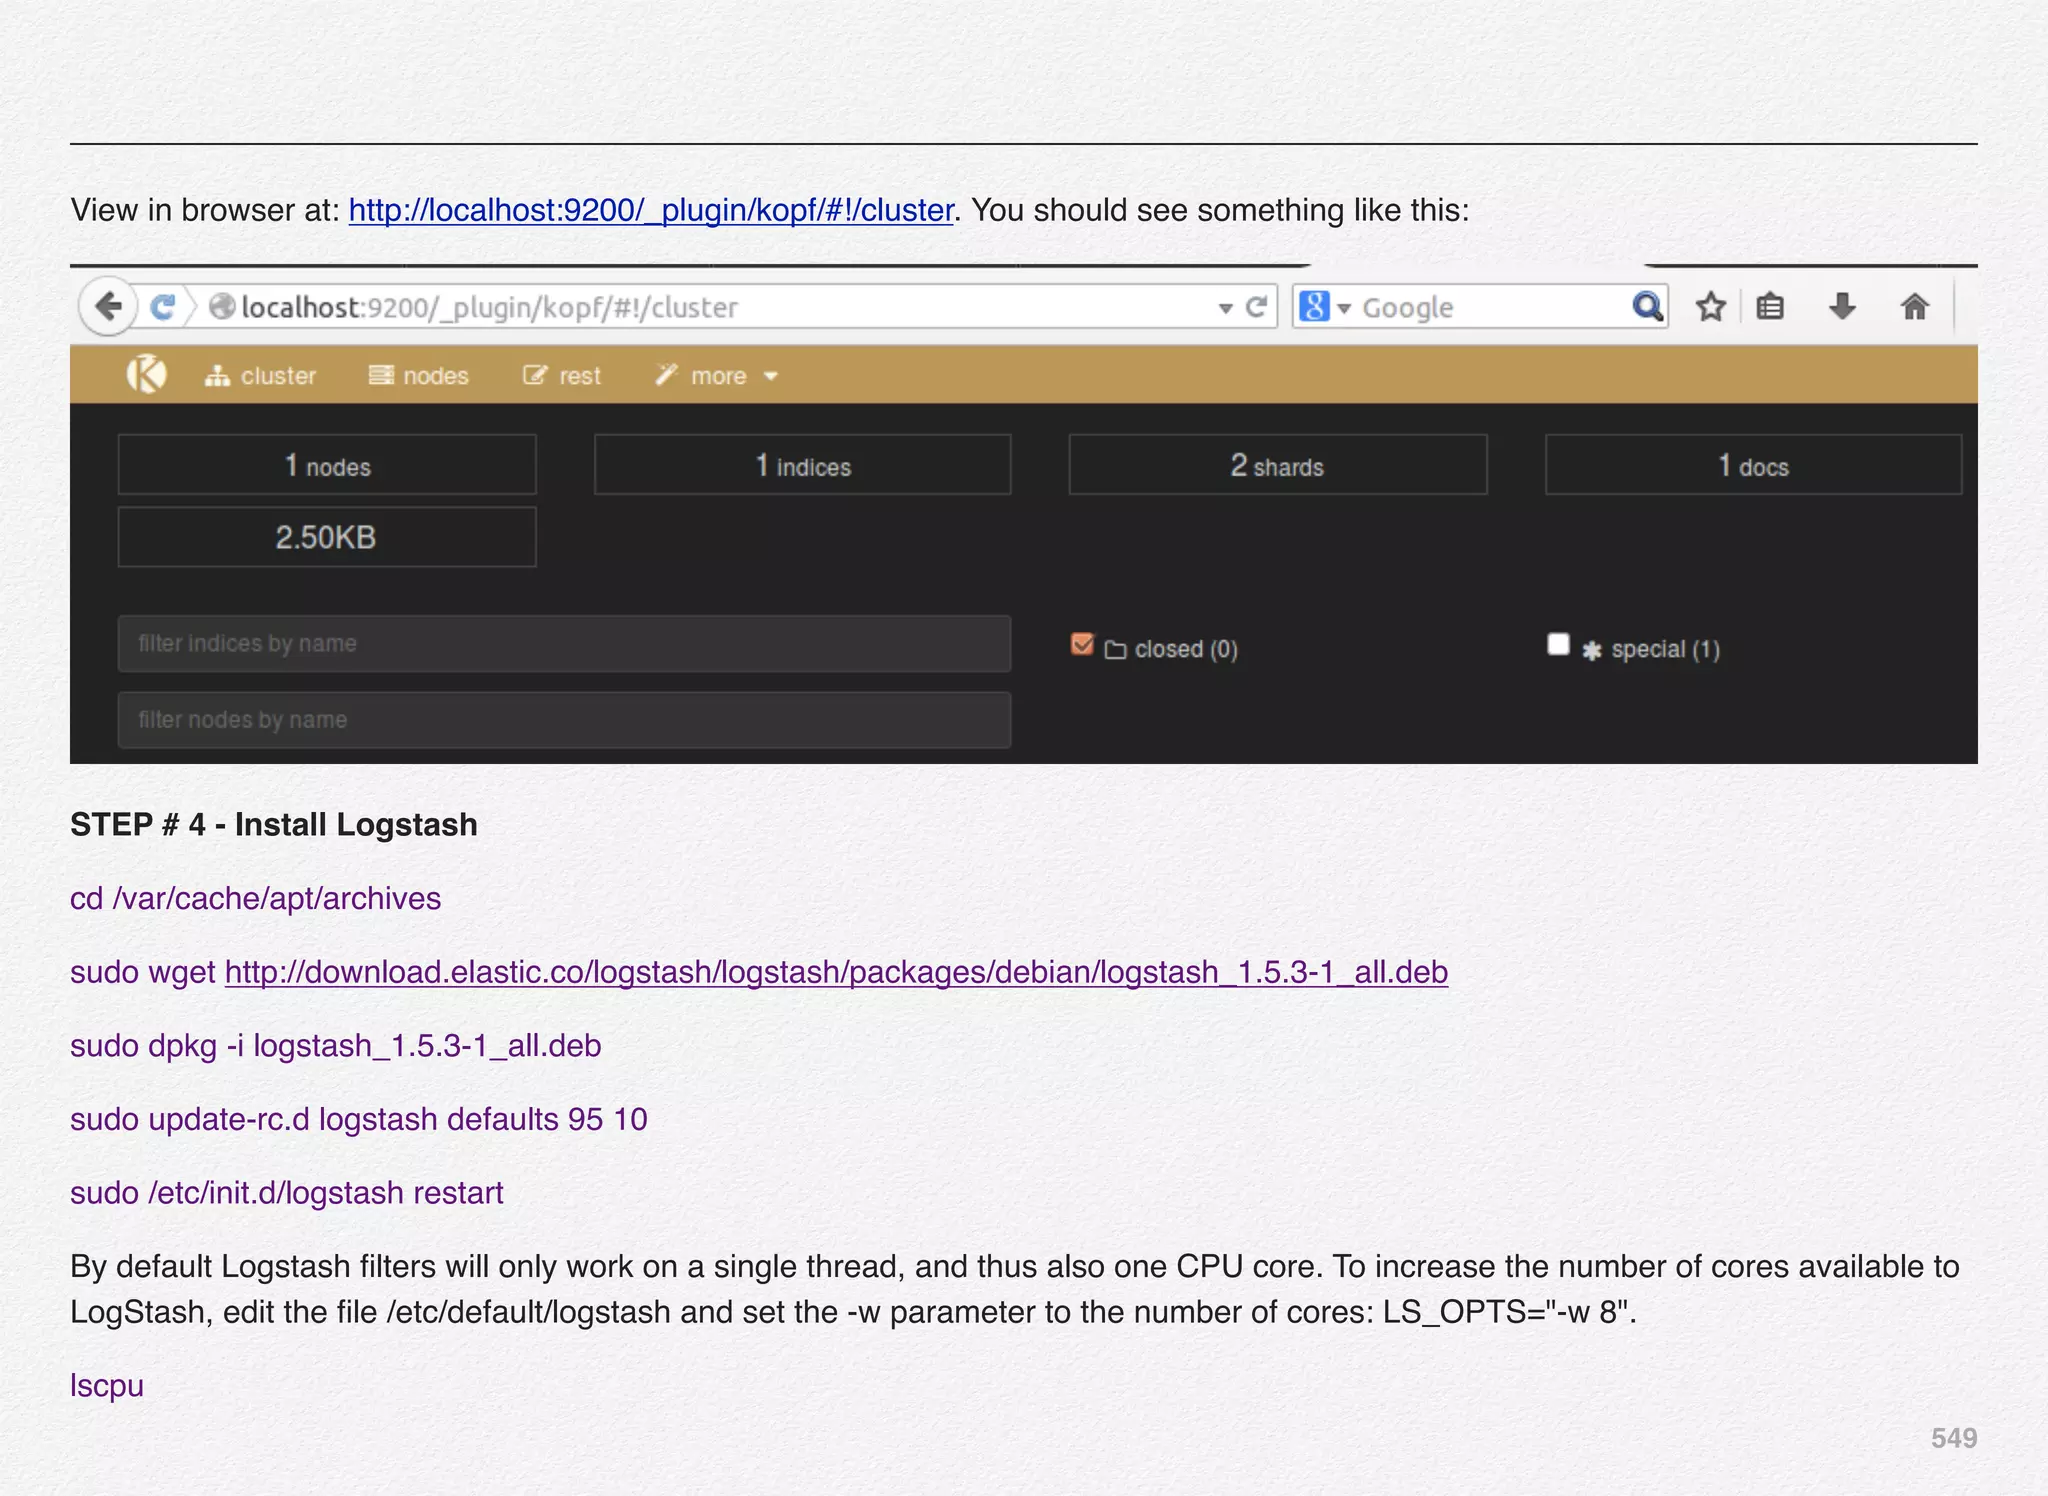The height and width of the screenshot is (1496, 2048).
Task: Check the special (1) checkbox
Action: point(1558,645)
